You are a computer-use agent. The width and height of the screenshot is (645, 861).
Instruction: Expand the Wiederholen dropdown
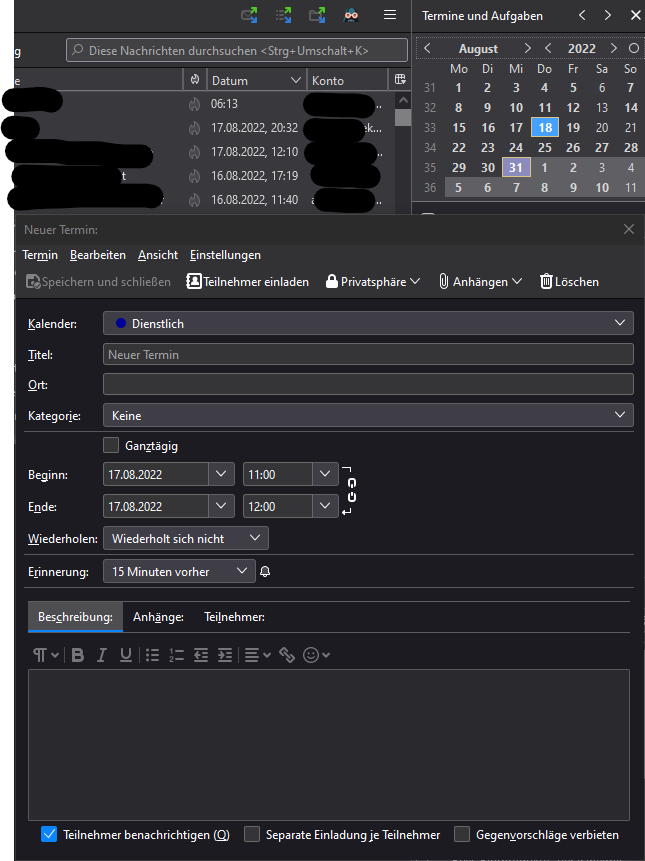click(x=185, y=538)
